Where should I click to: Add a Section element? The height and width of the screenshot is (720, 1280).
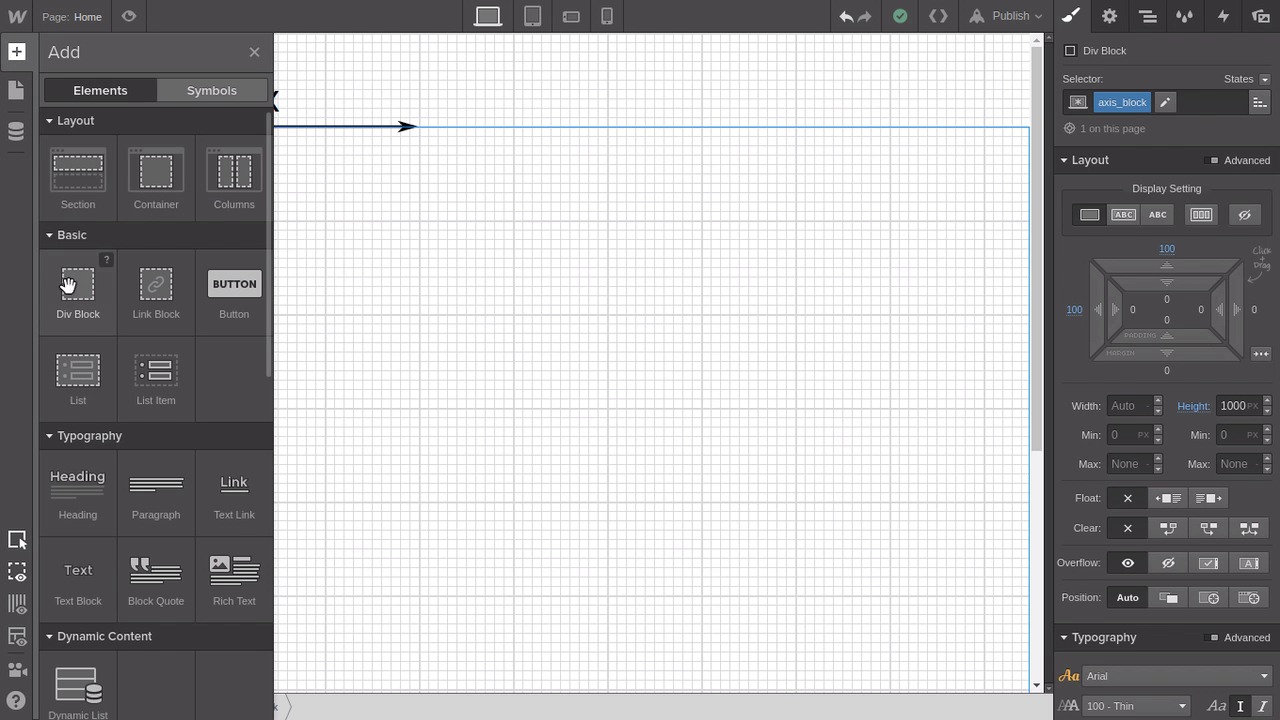pyautogui.click(x=78, y=179)
